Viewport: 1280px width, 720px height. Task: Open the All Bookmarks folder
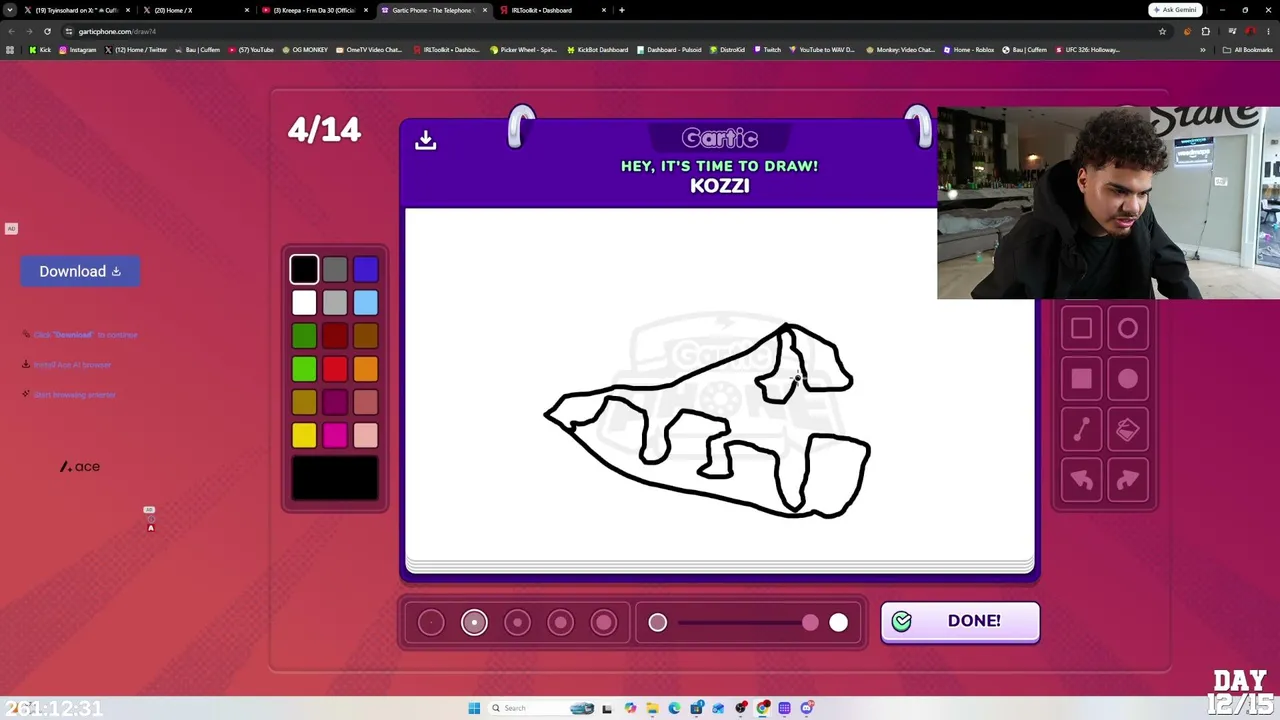[x=1248, y=50]
